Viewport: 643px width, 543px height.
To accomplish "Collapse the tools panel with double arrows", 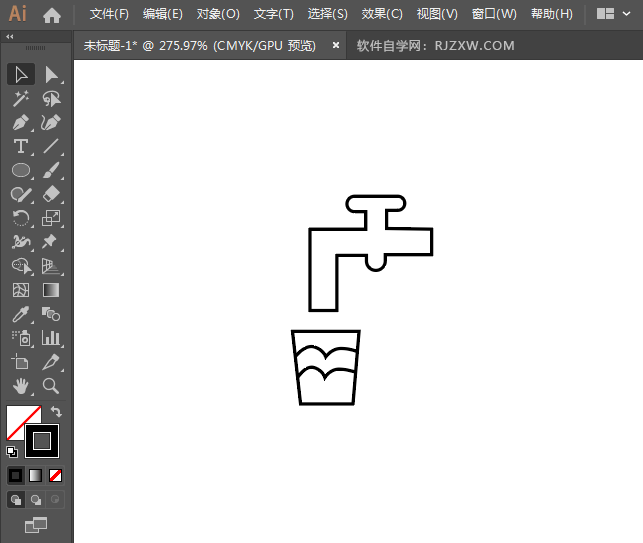I will tap(10, 37).
